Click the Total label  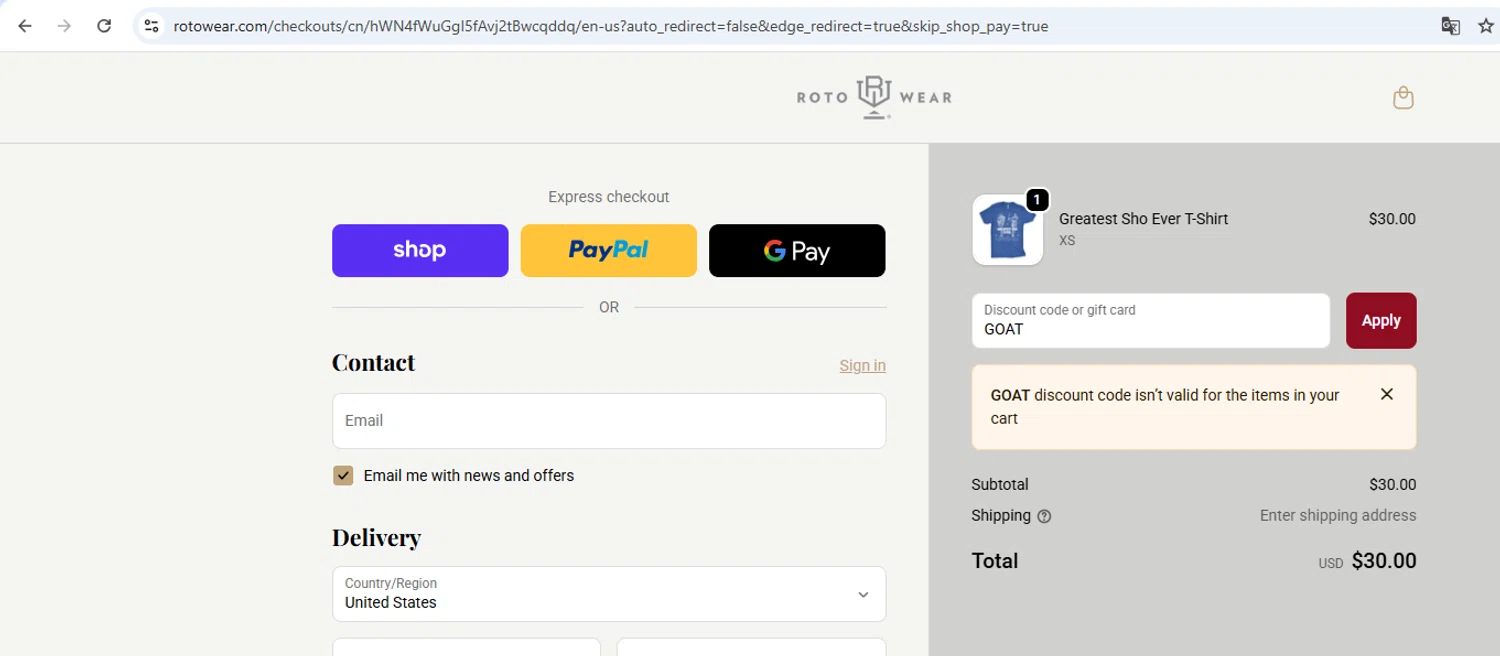(x=995, y=561)
